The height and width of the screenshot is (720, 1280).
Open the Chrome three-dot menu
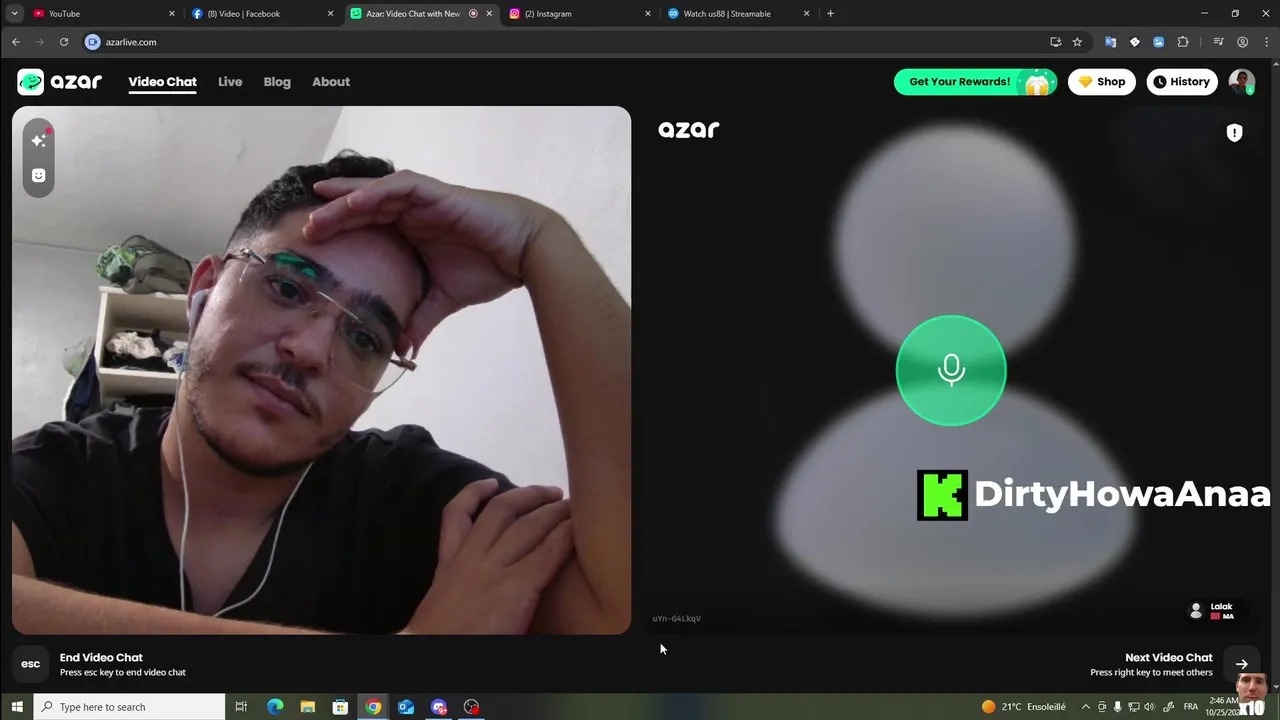click(x=1265, y=42)
